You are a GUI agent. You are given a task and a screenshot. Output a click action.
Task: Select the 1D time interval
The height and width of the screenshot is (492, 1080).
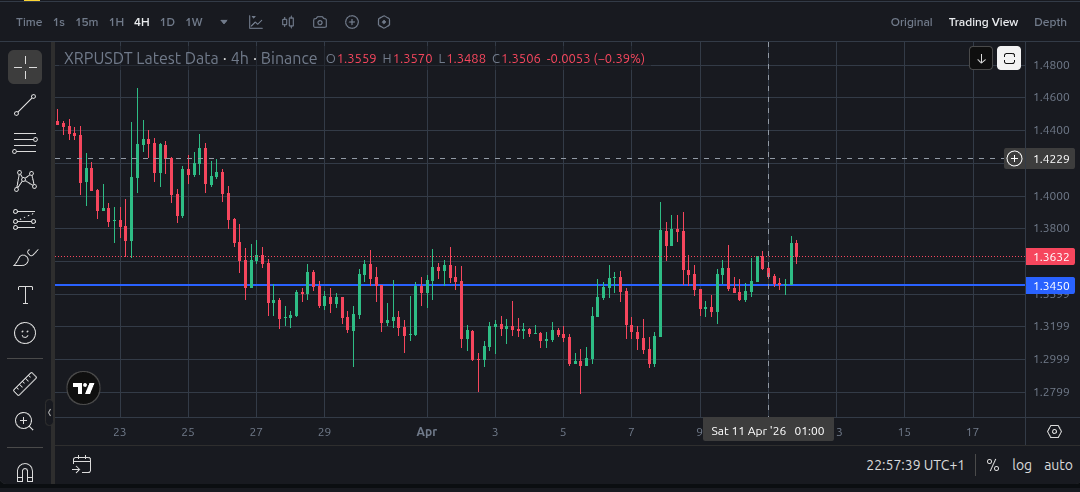pyautogui.click(x=167, y=22)
